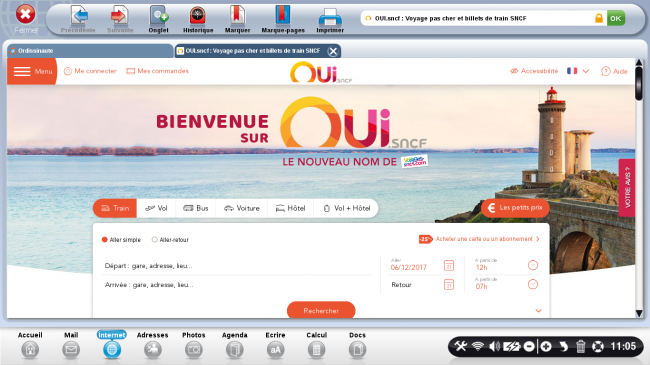Click the padlock security icon
This screenshot has height=365, width=650.
599,18
